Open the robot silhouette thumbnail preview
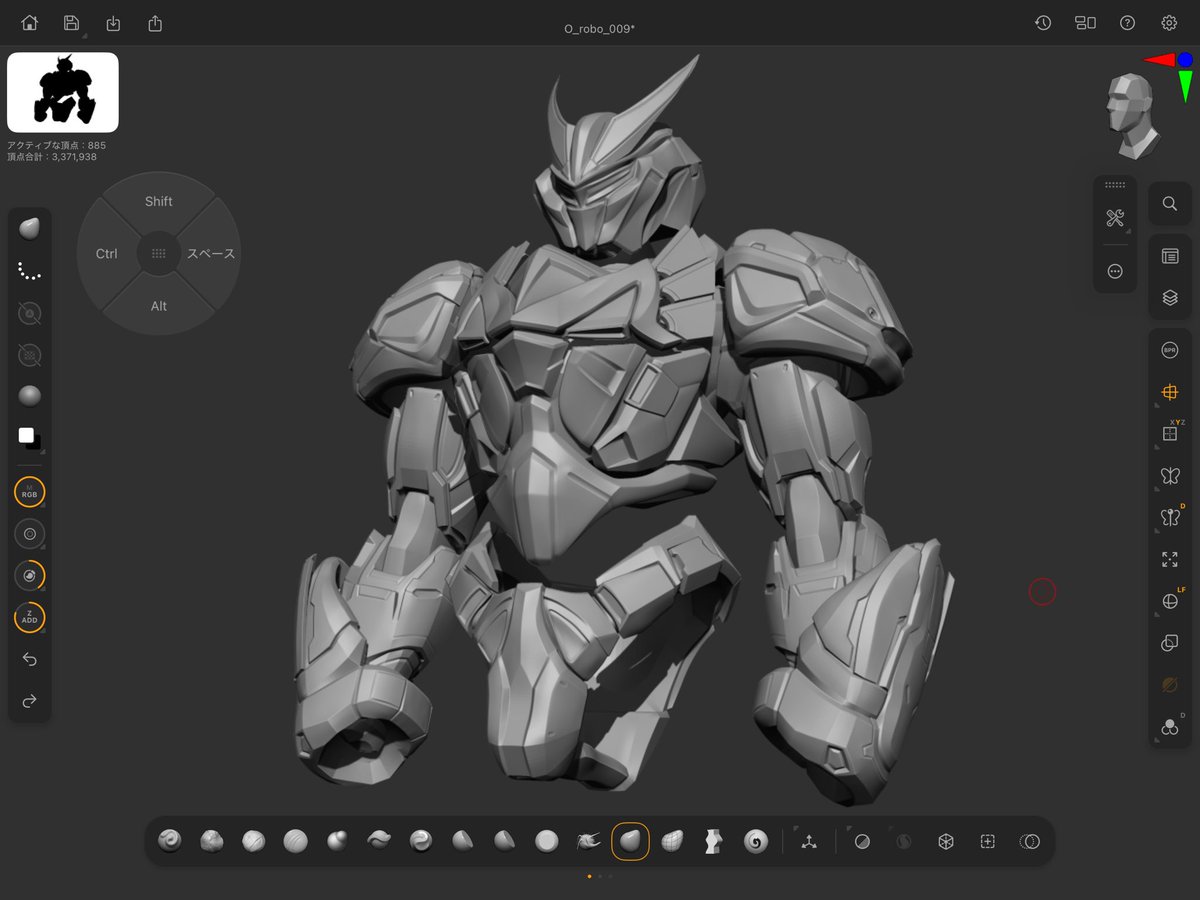The width and height of the screenshot is (1200, 900). tap(63, 93)
